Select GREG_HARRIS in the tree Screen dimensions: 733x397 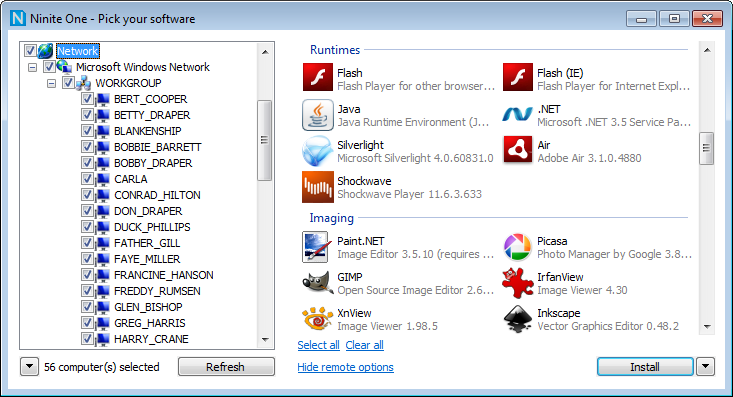tap(150, 323)
